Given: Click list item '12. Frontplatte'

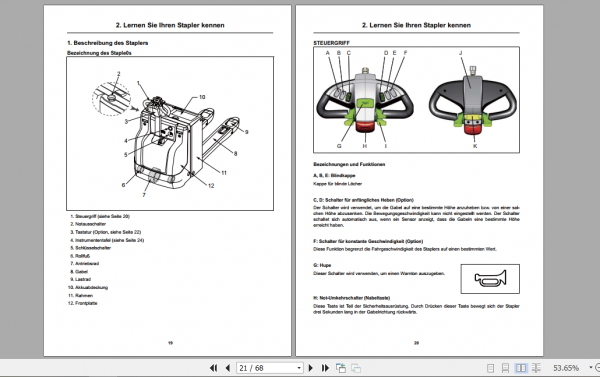Looking at the screenshot, I should tap(83, 303).
